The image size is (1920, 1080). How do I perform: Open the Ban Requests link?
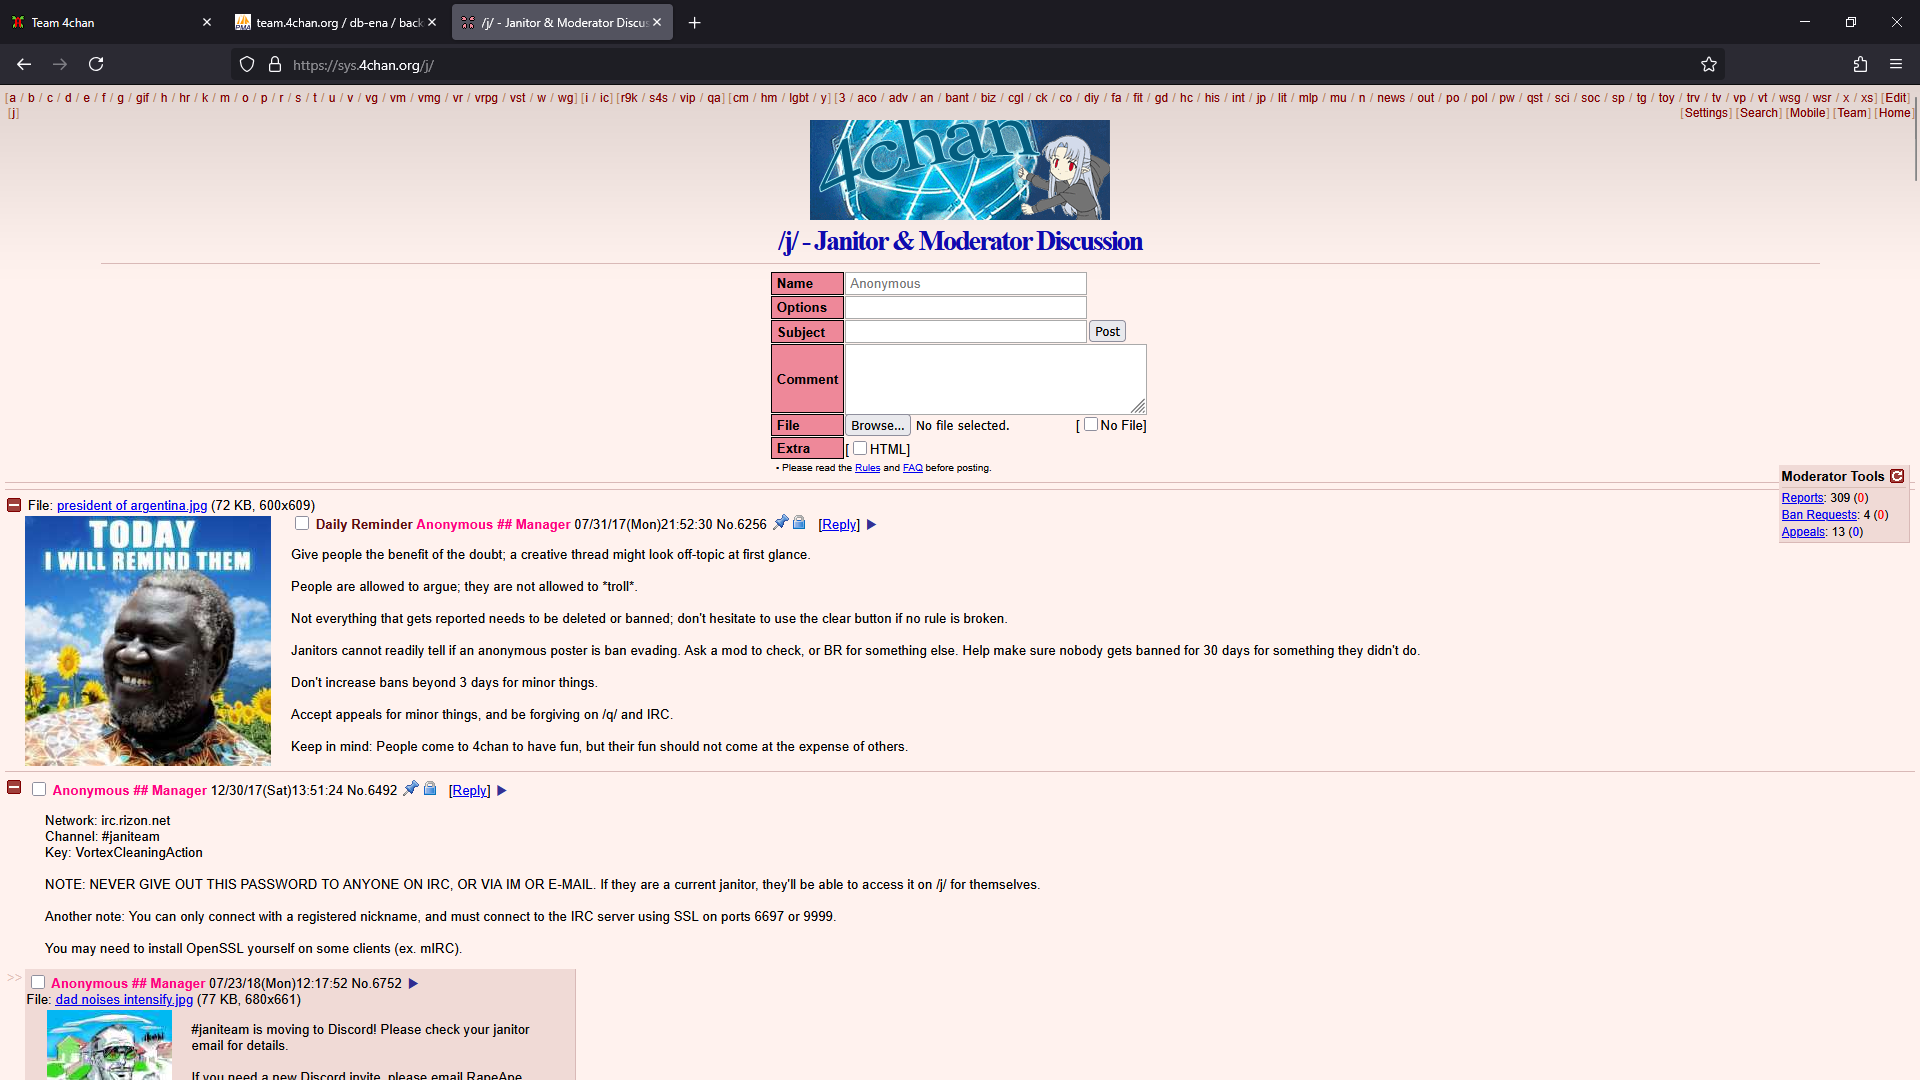[1818, 515]
